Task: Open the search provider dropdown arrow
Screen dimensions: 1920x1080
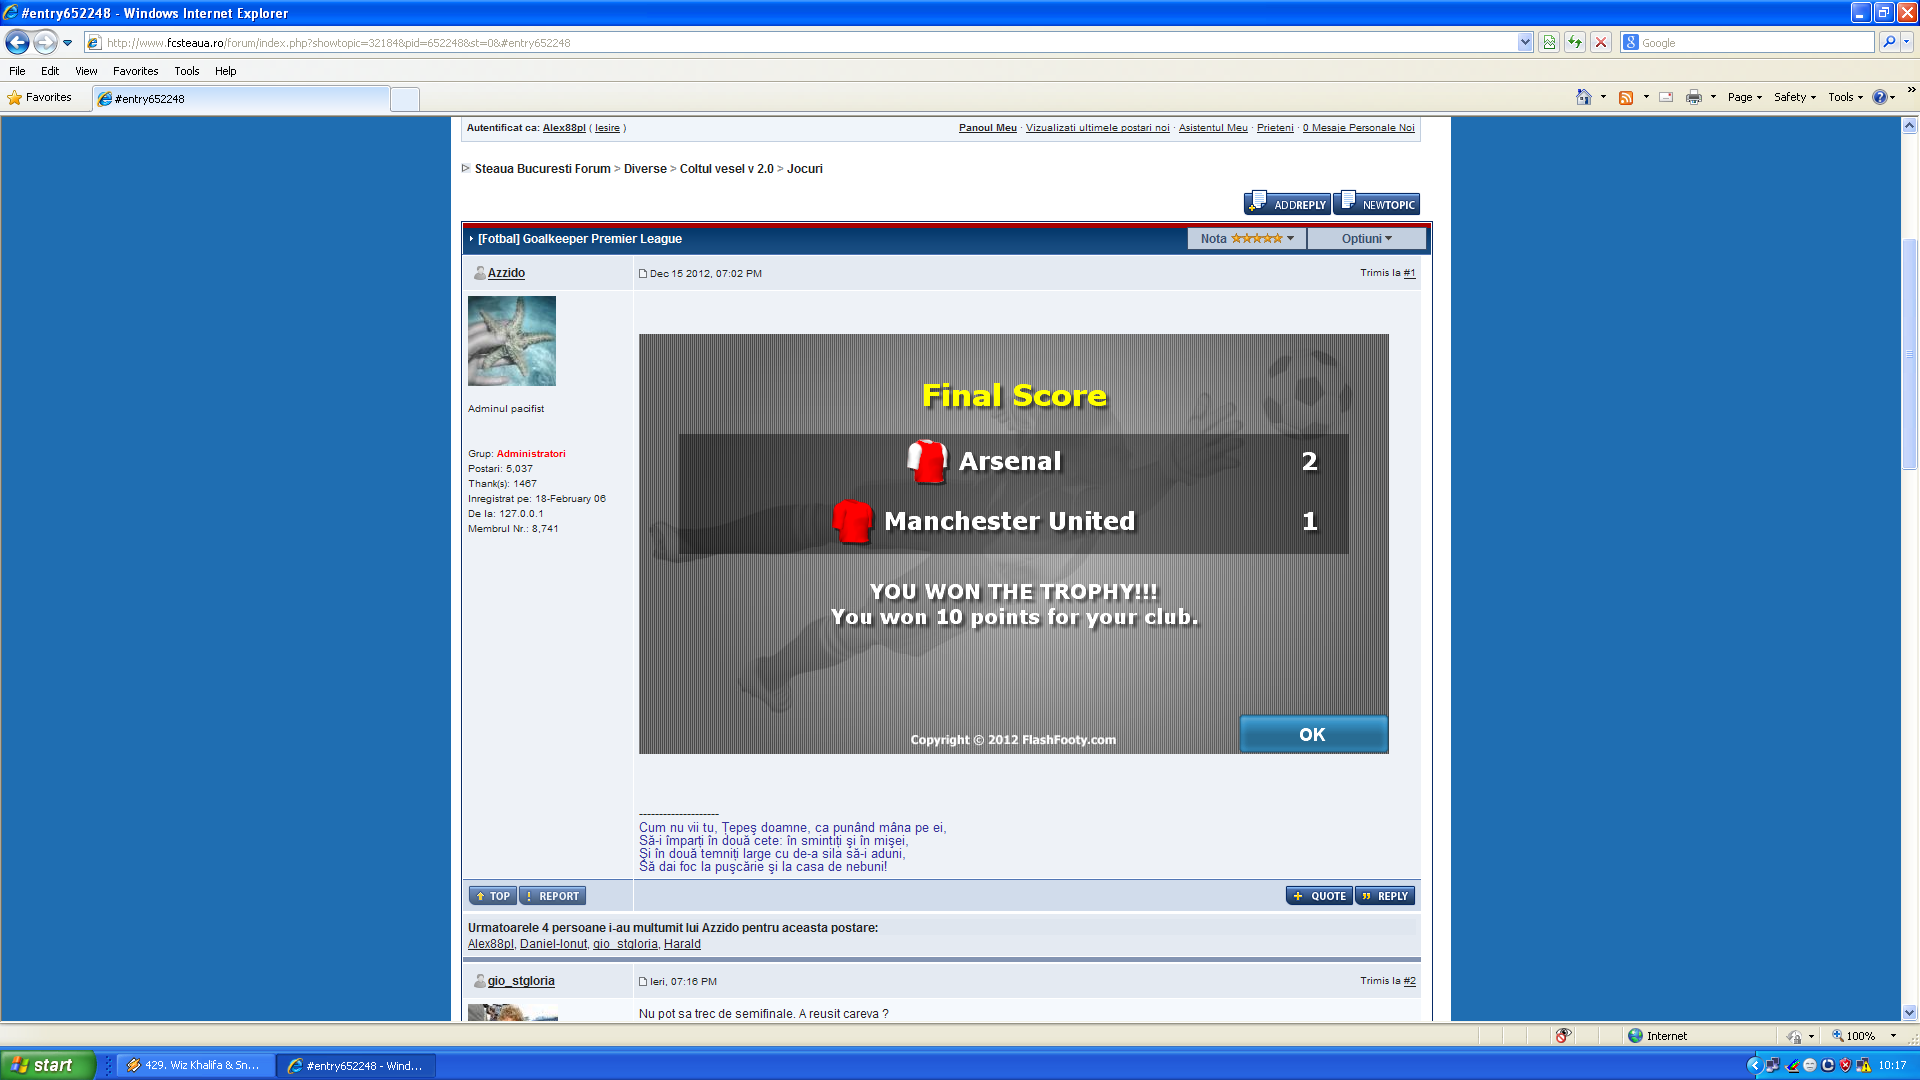Action: point(1907,42)
